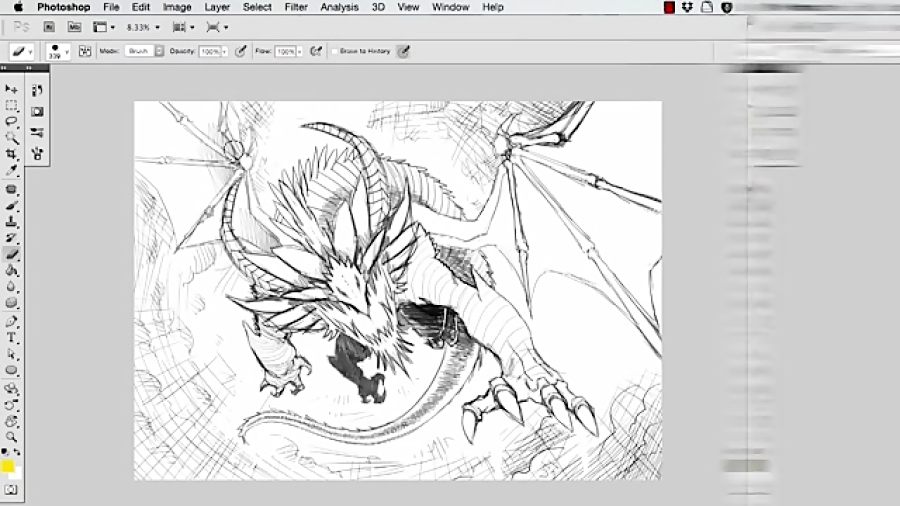900x506 pixels.
Task: Open the Eraser tool preset picker
Action: point(22,51)
